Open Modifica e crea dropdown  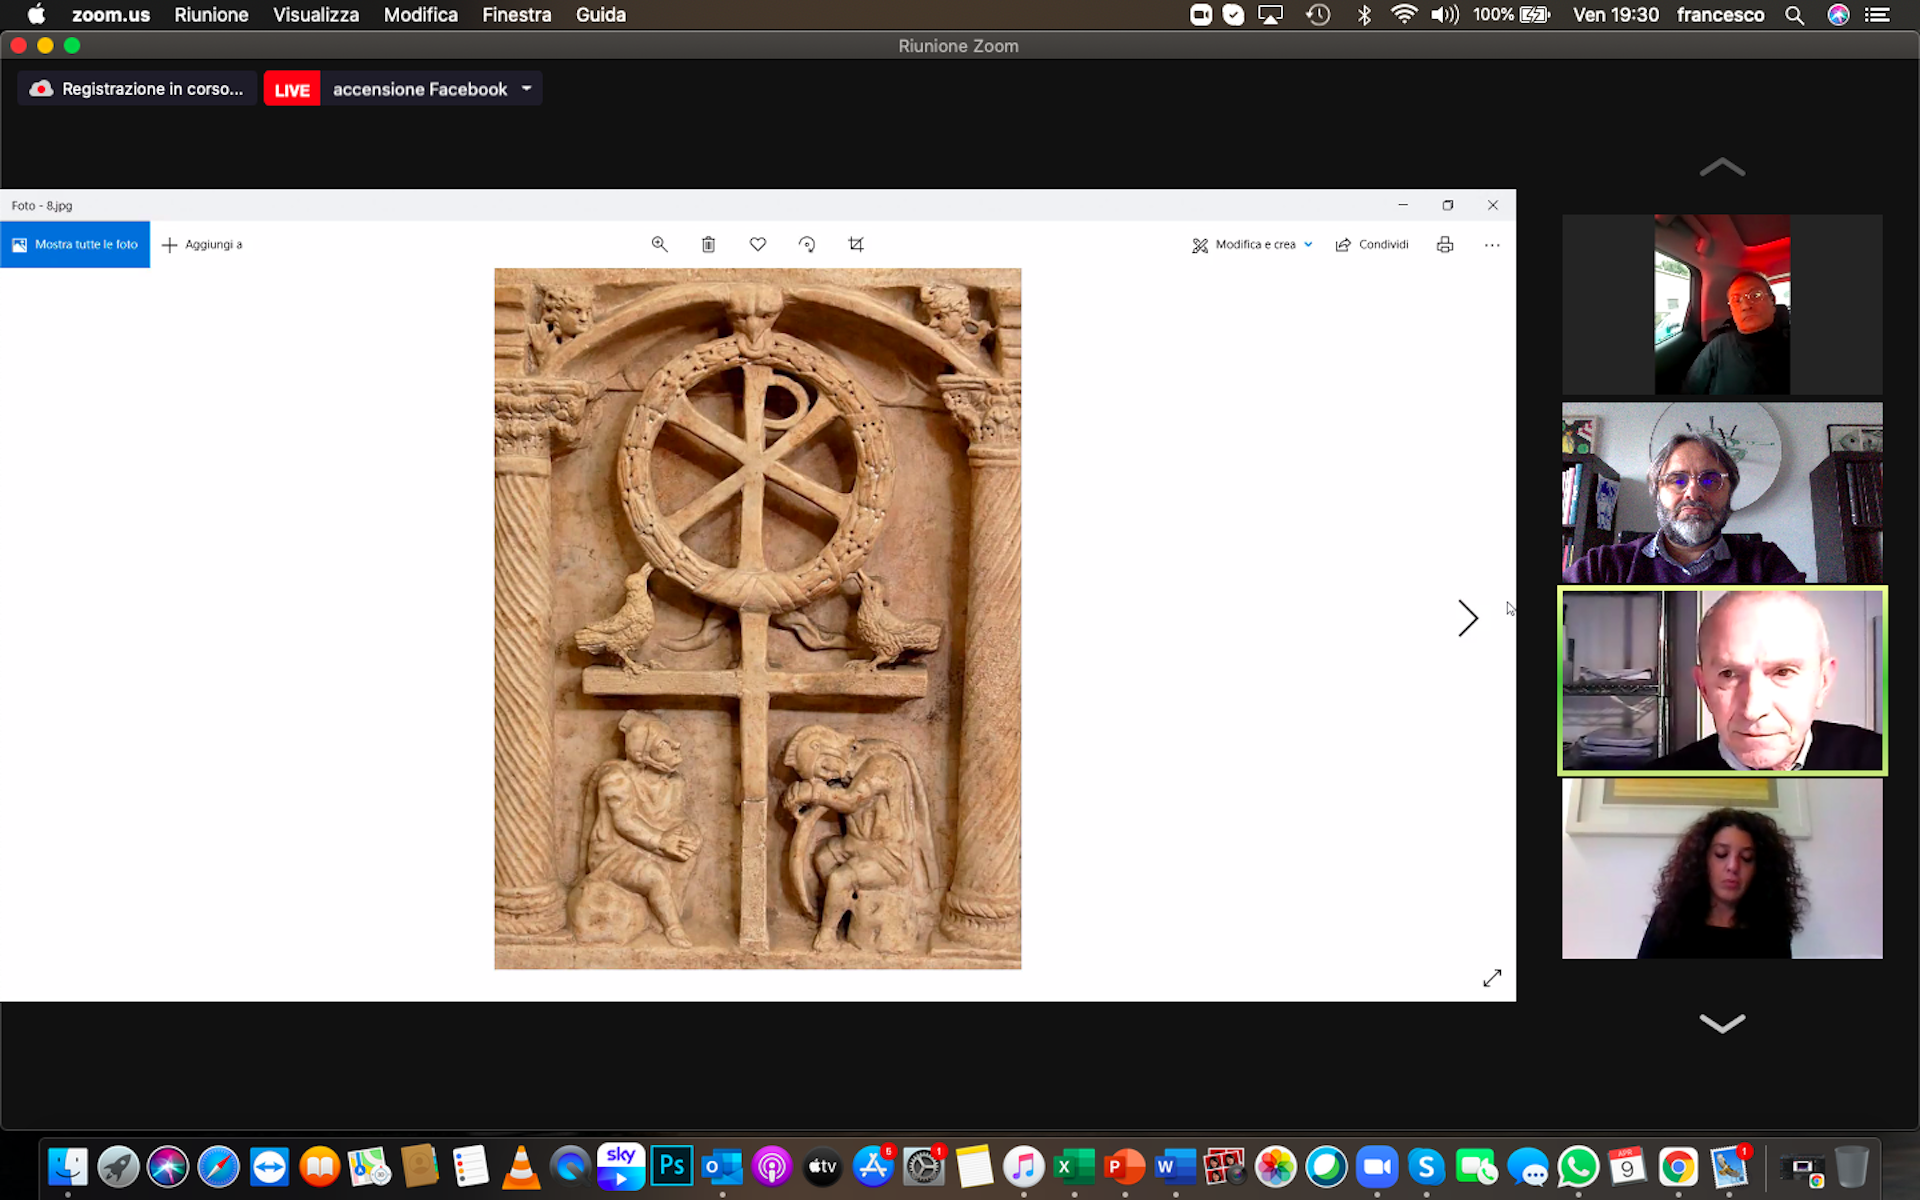pyautogui.click(x=1252, y=244)
